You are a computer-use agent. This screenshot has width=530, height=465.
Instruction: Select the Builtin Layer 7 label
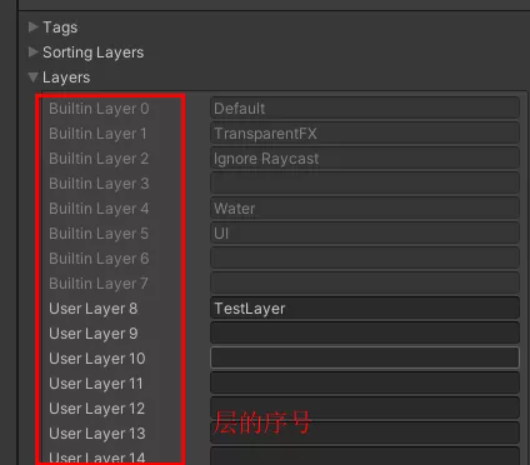point(99,284)
